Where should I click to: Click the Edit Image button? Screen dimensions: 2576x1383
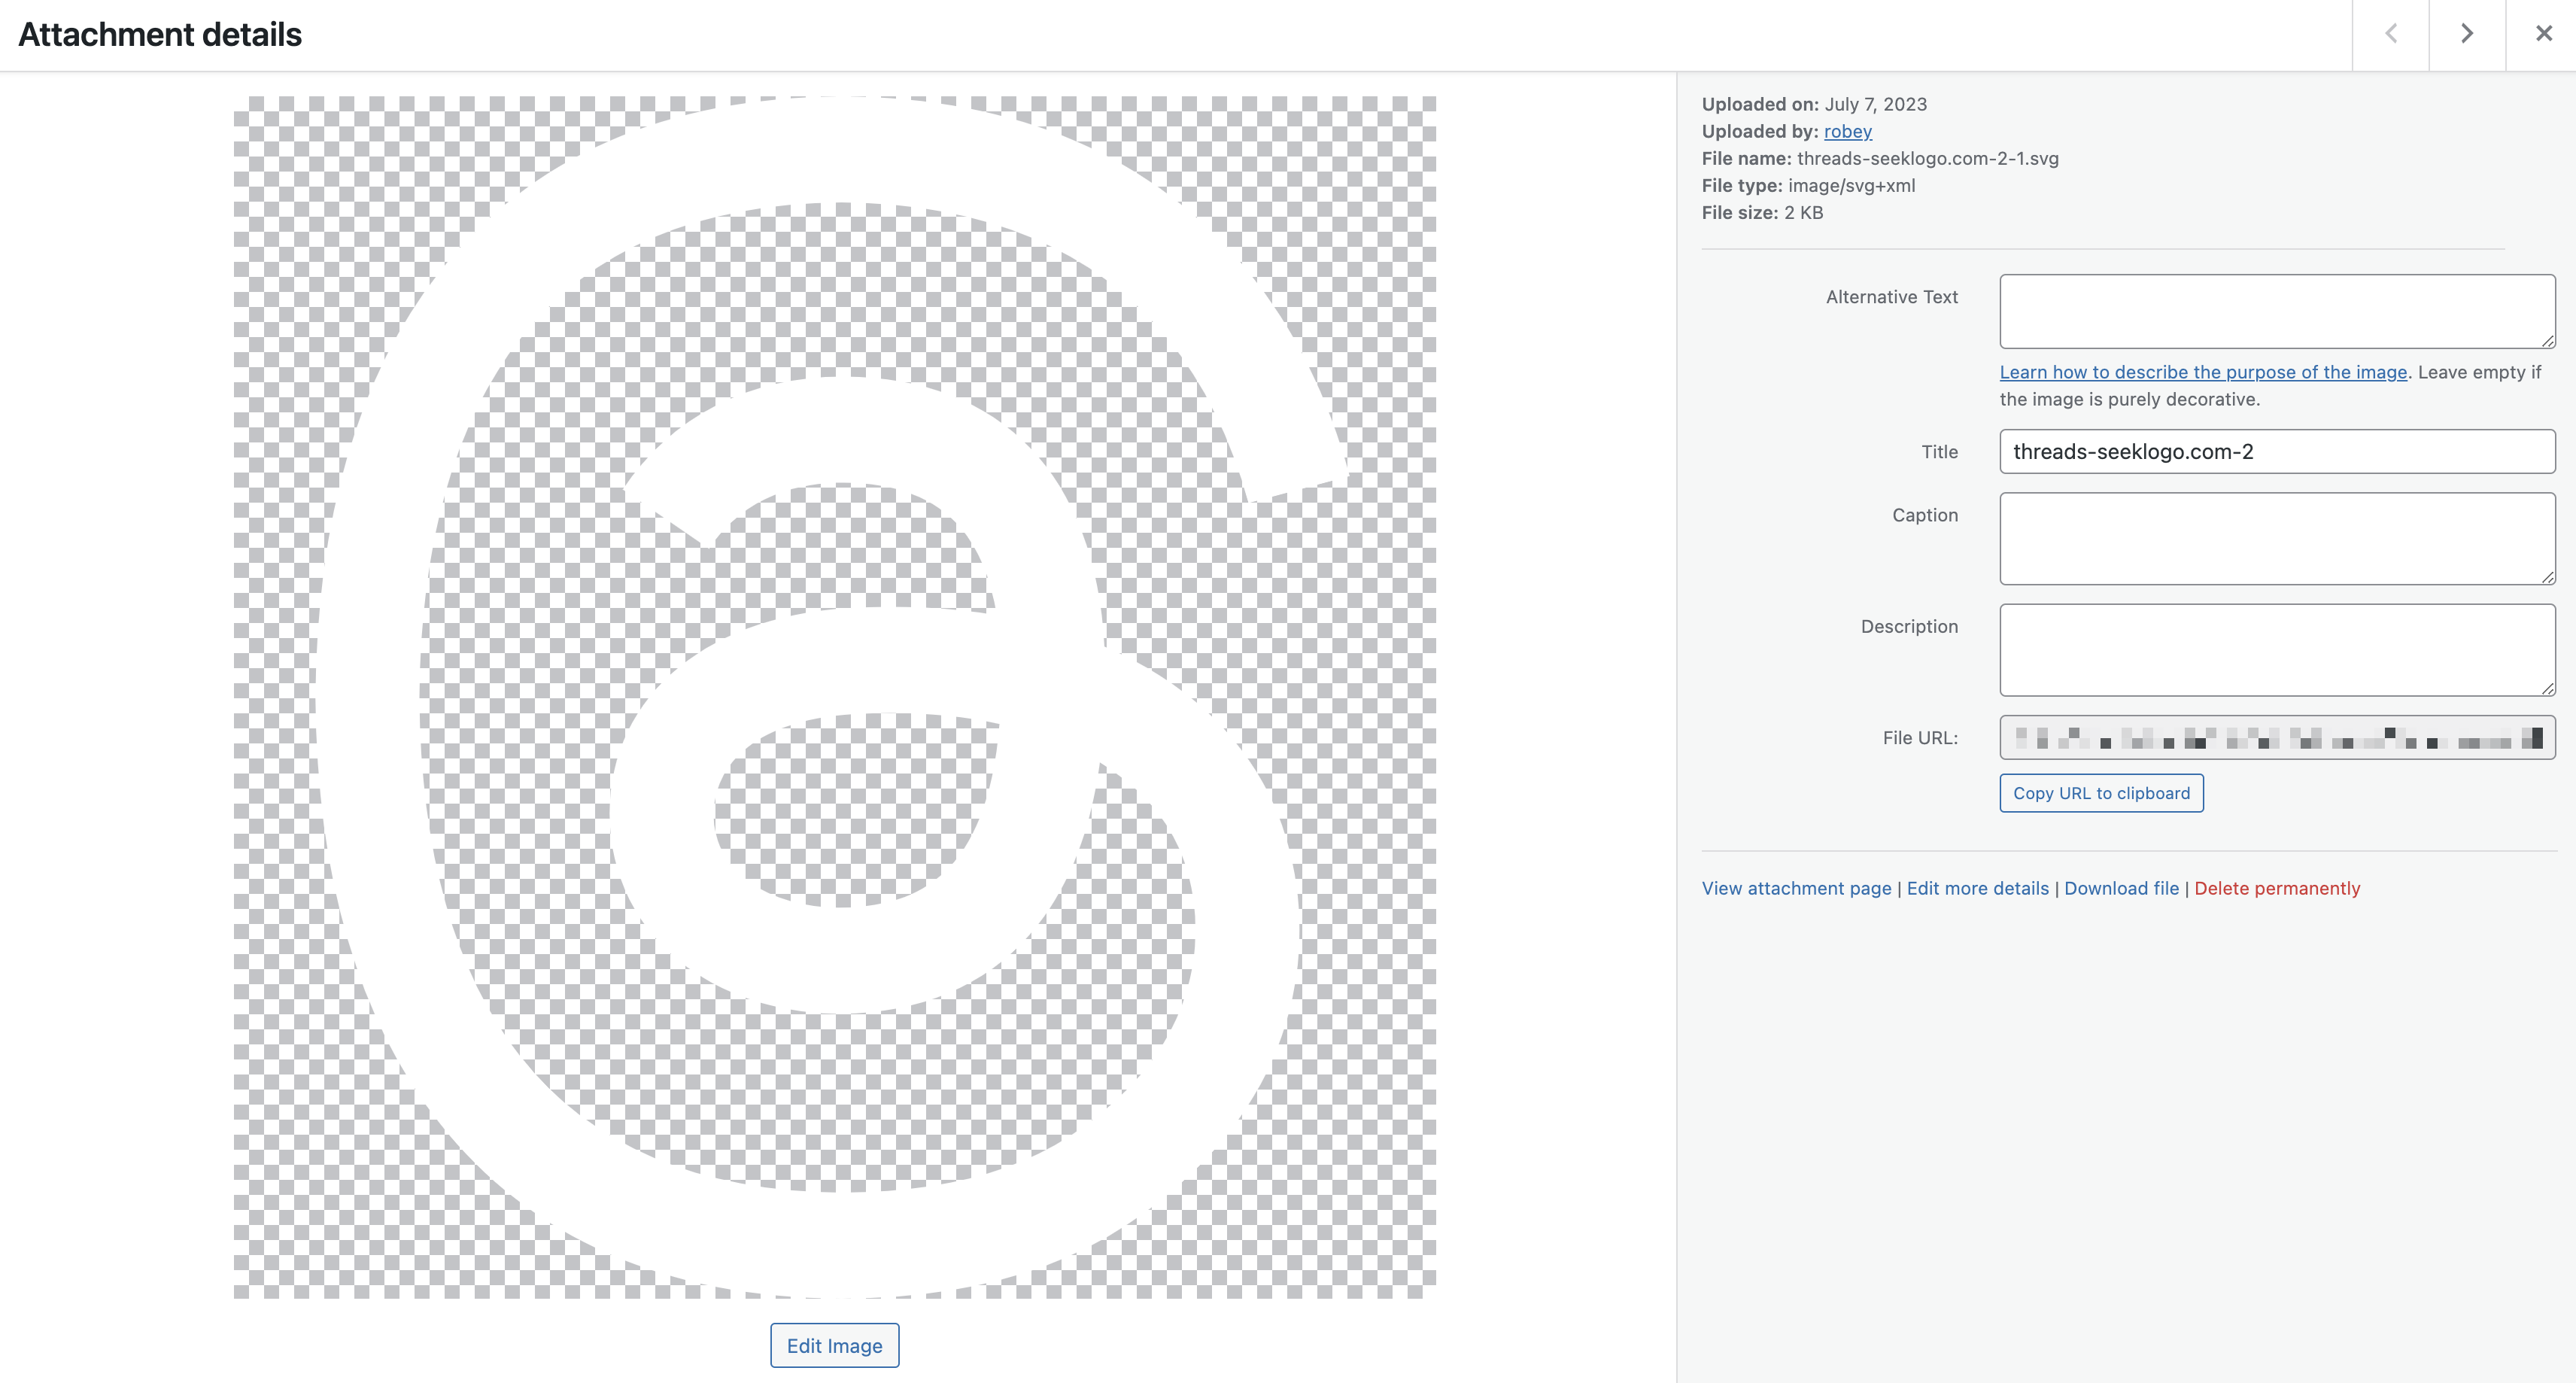click(834, 1345)
